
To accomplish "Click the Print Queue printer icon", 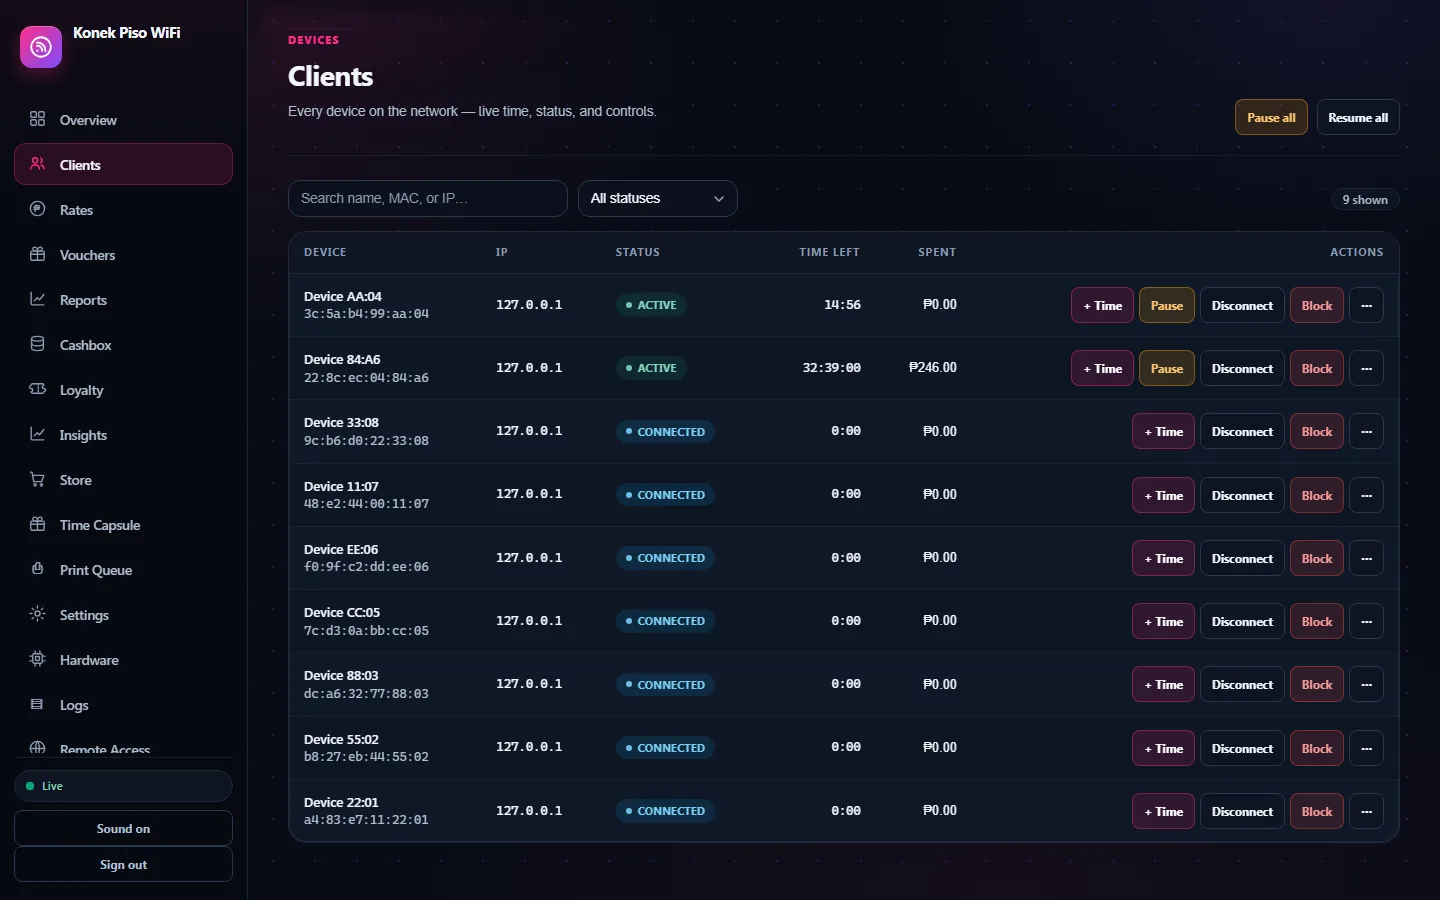I will pyautogui.click(x=38, y=569).
